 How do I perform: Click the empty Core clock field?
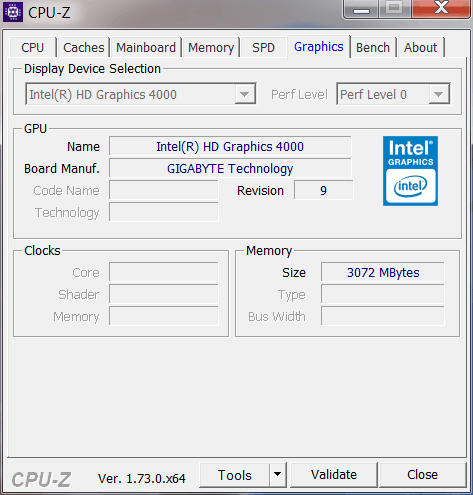click(x=164, y=272)
